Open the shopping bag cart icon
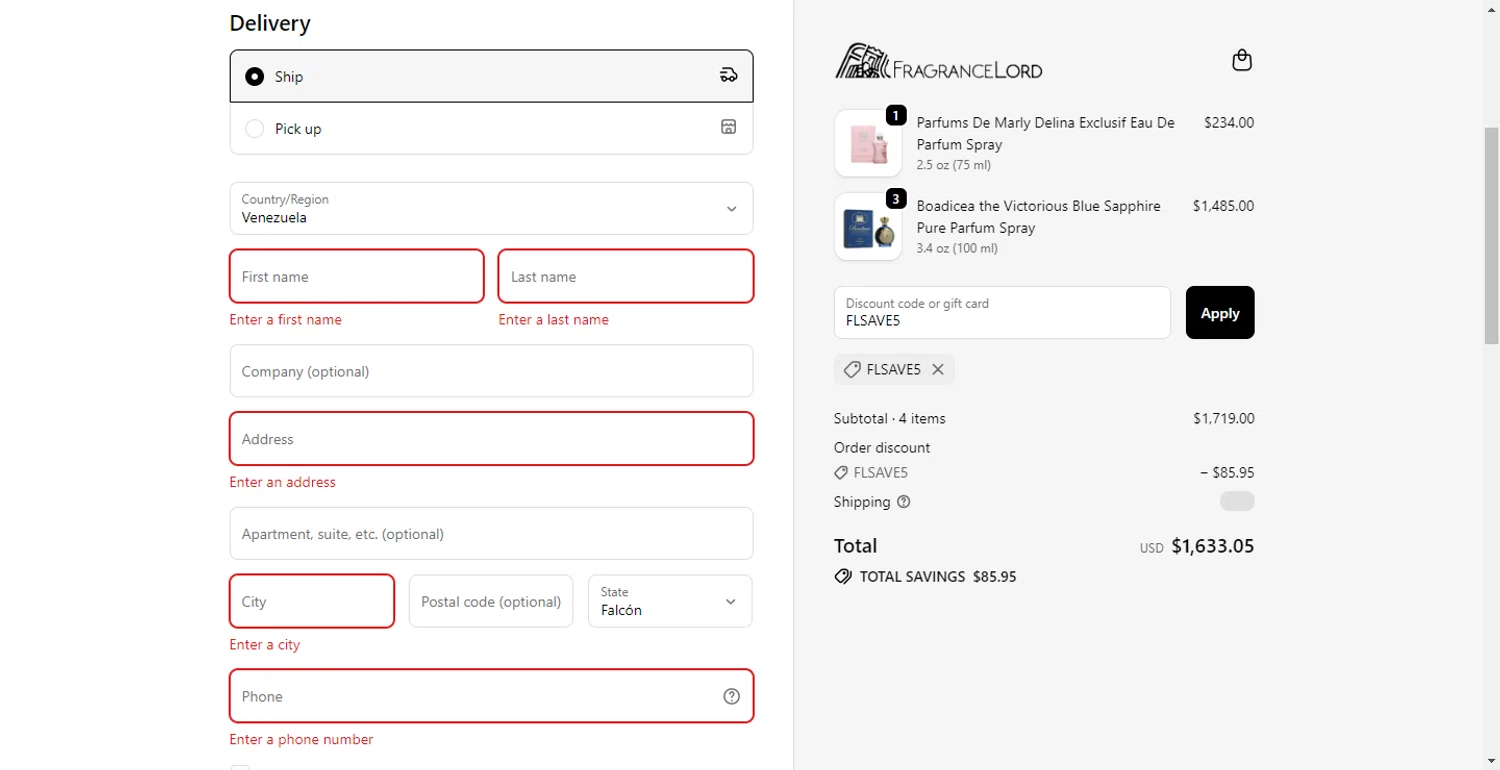Image resolution: width=1500 pixels, height=770 pixels. [1241, 61]
